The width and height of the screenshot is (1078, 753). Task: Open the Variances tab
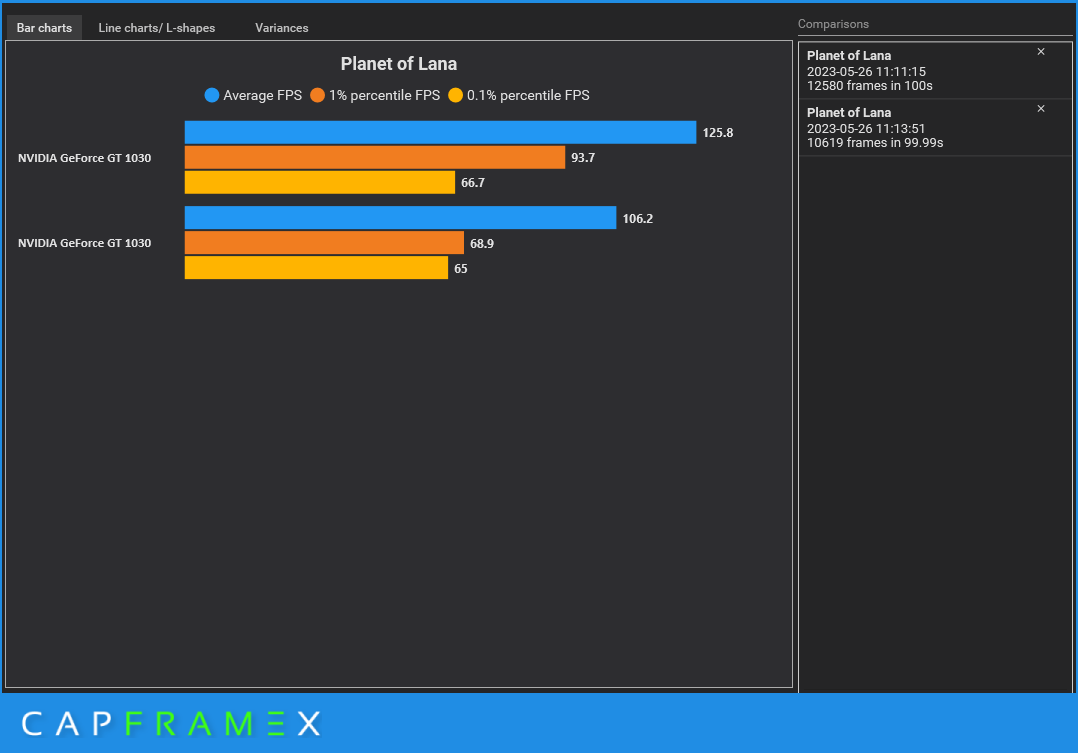coord(282,28)
